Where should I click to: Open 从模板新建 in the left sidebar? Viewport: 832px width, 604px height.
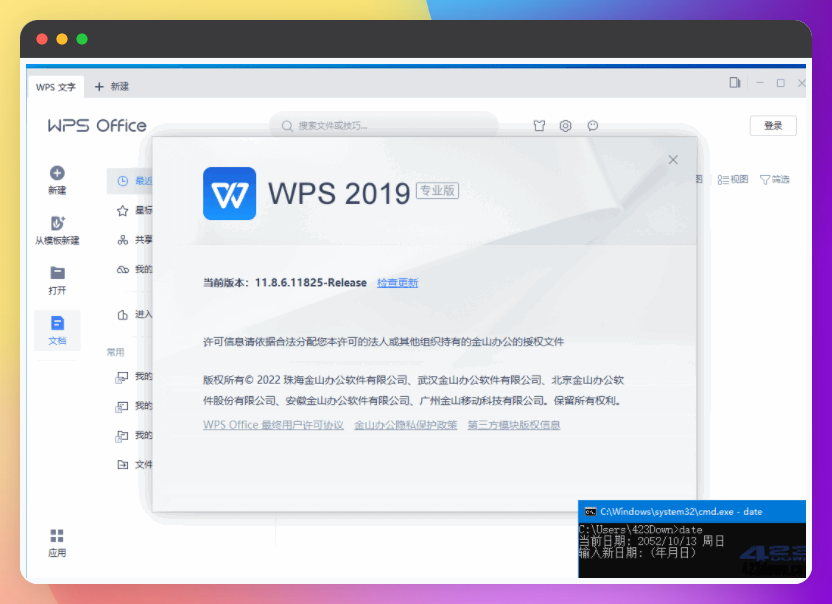[x=57, y=224]
